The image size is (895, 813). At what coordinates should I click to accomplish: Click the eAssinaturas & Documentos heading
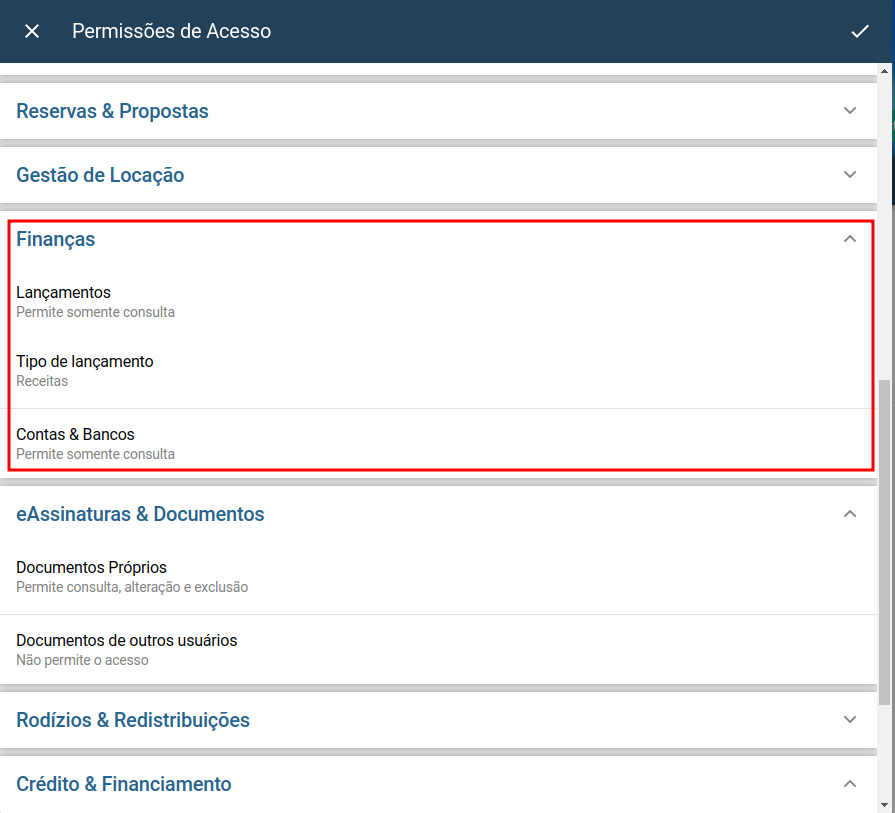click(x=140, y=514)
